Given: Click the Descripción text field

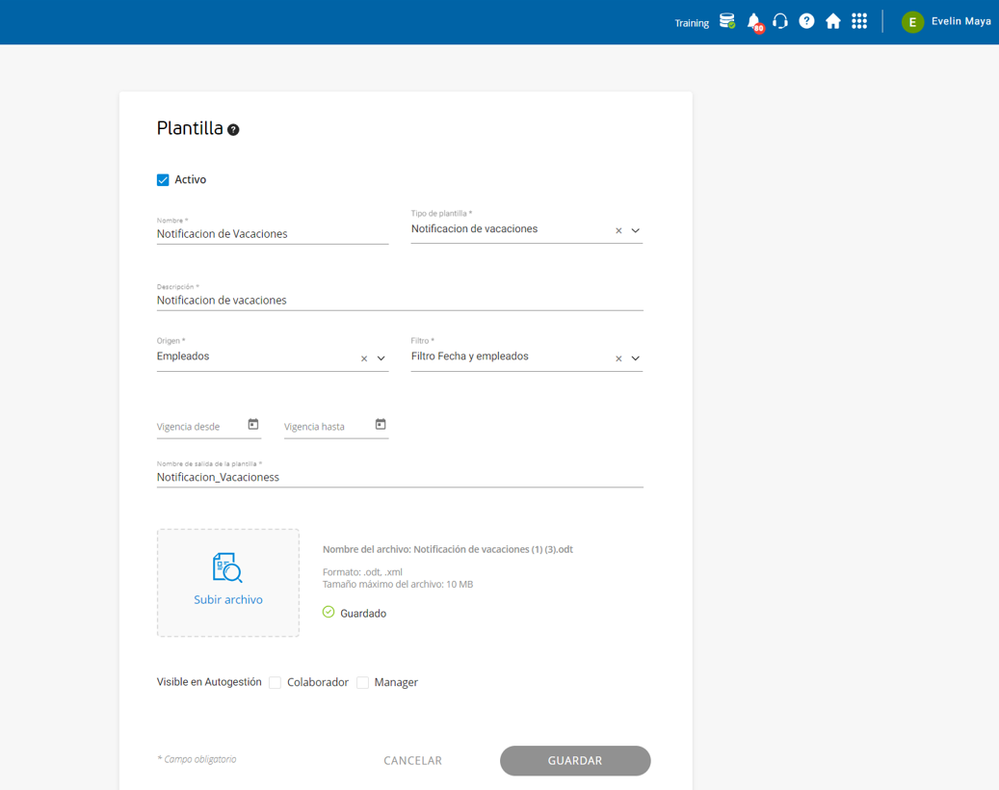Looking at the screenshot, I should point(399,300).
